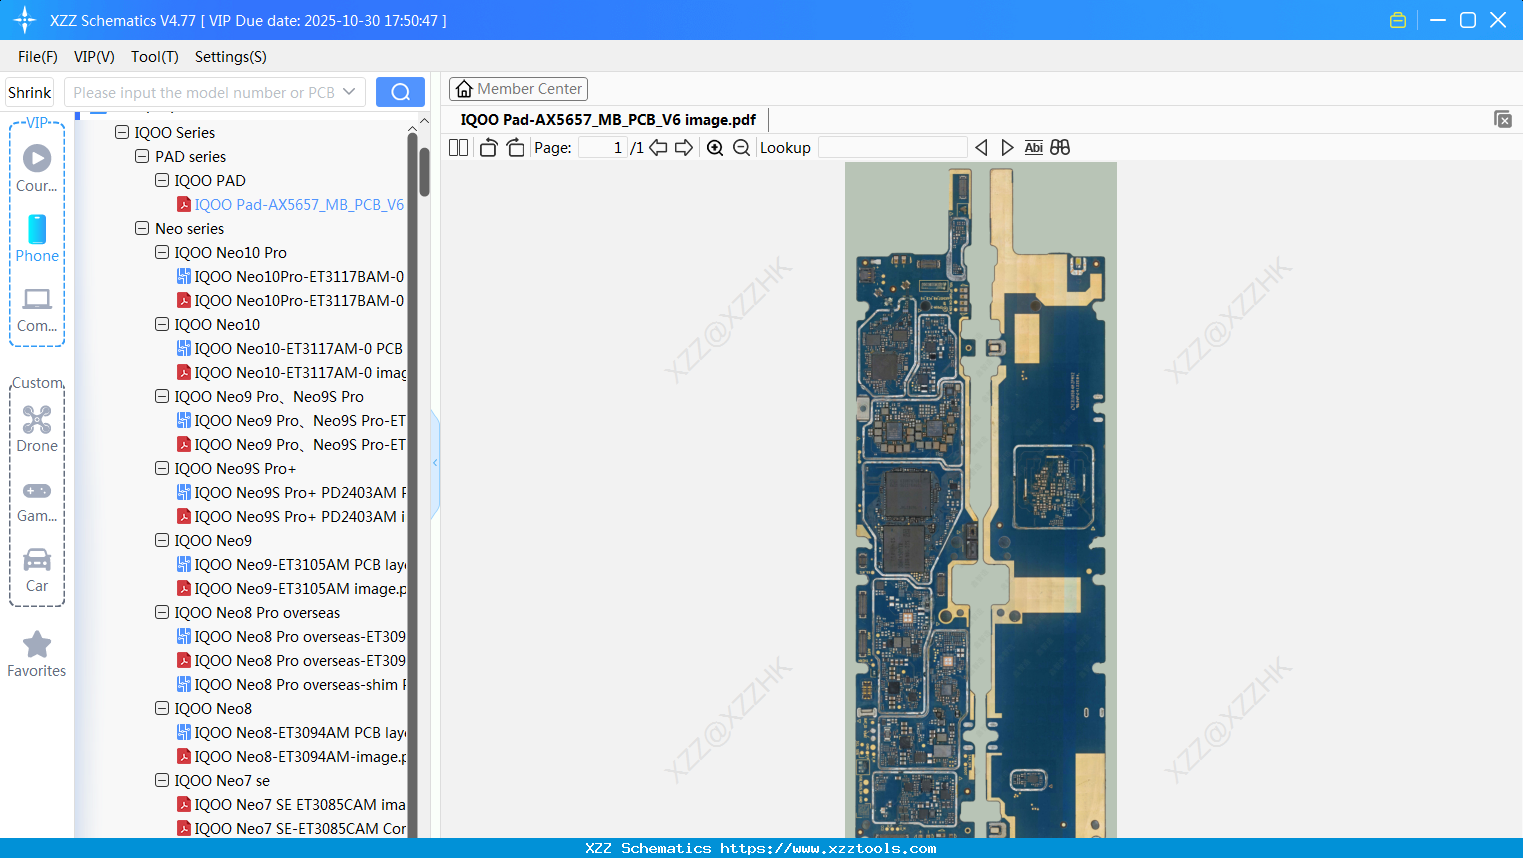Open the Member Center
Screen dimensions: 1523x858
(x=518, y=89)
